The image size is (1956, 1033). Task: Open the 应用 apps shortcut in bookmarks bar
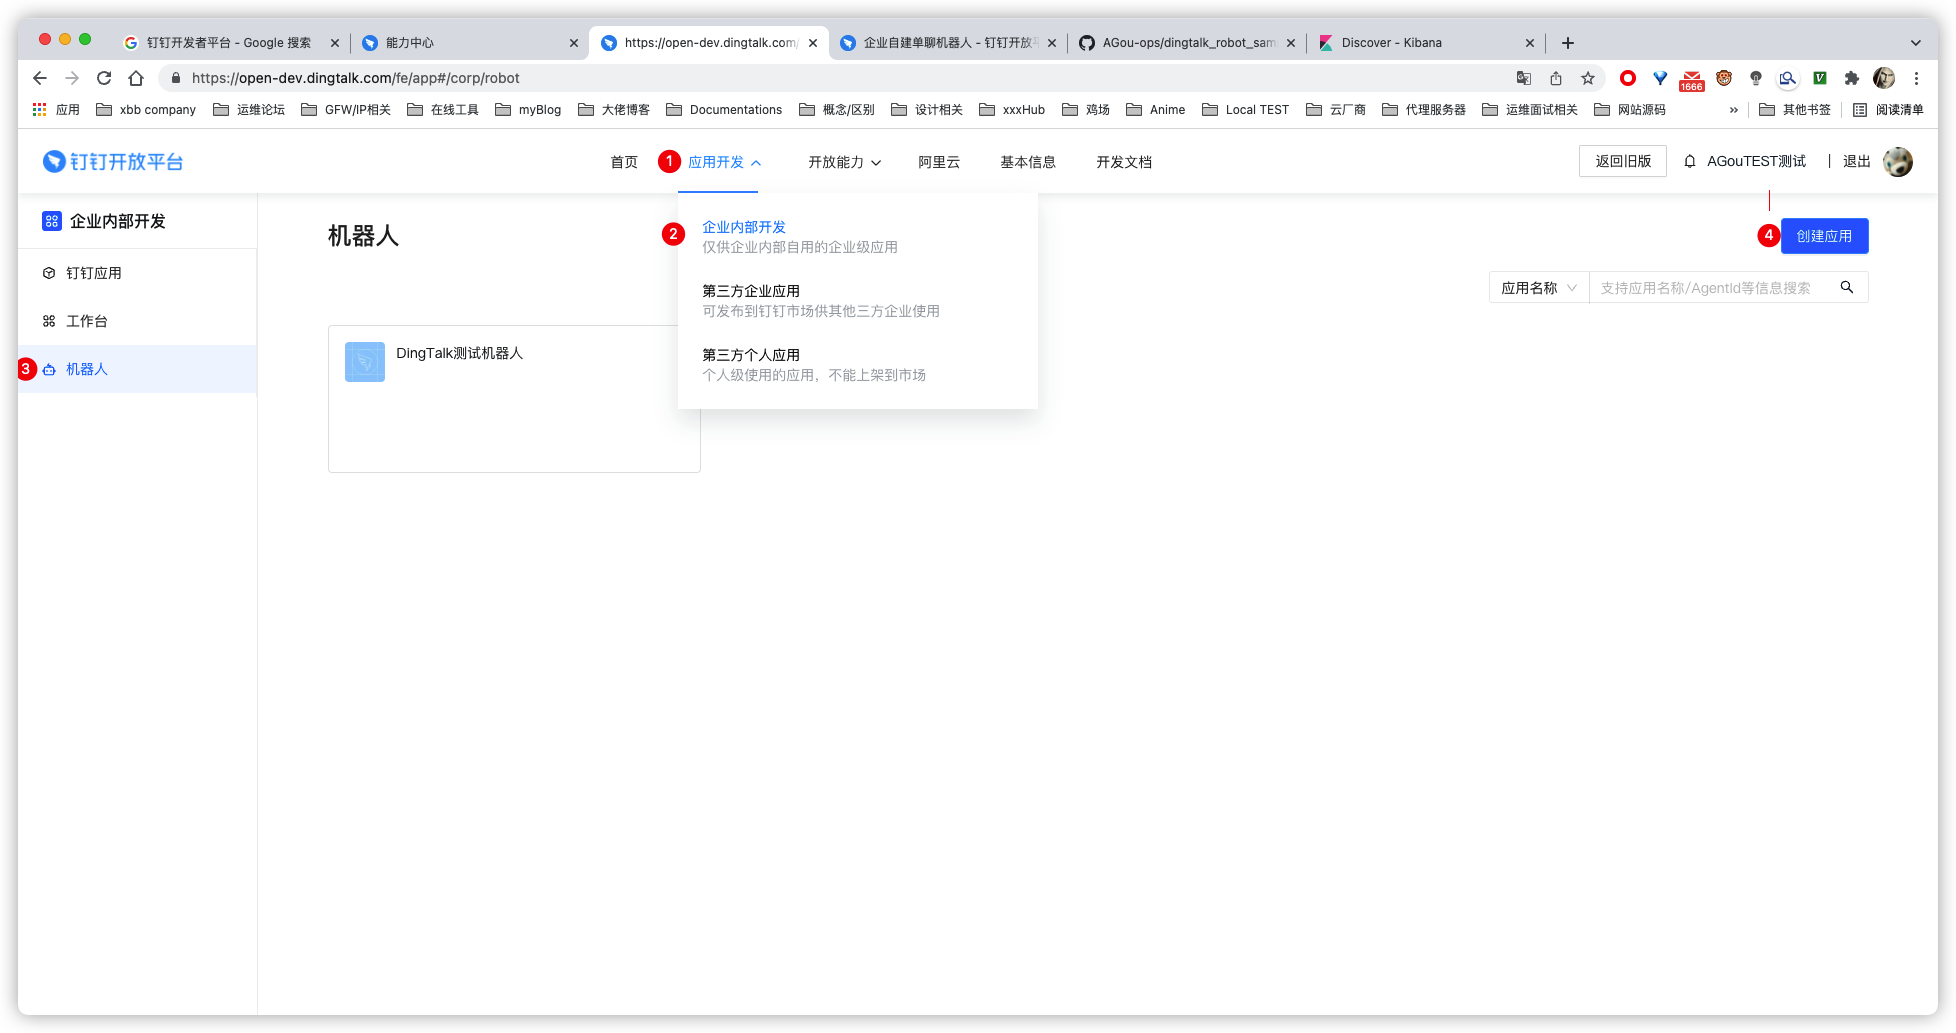click(56, 110)
